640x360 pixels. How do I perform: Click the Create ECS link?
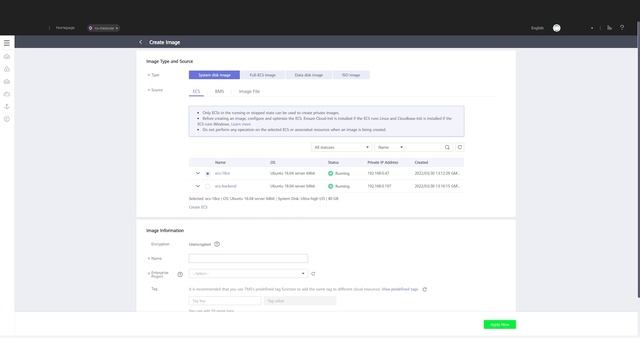coord(198,207)
